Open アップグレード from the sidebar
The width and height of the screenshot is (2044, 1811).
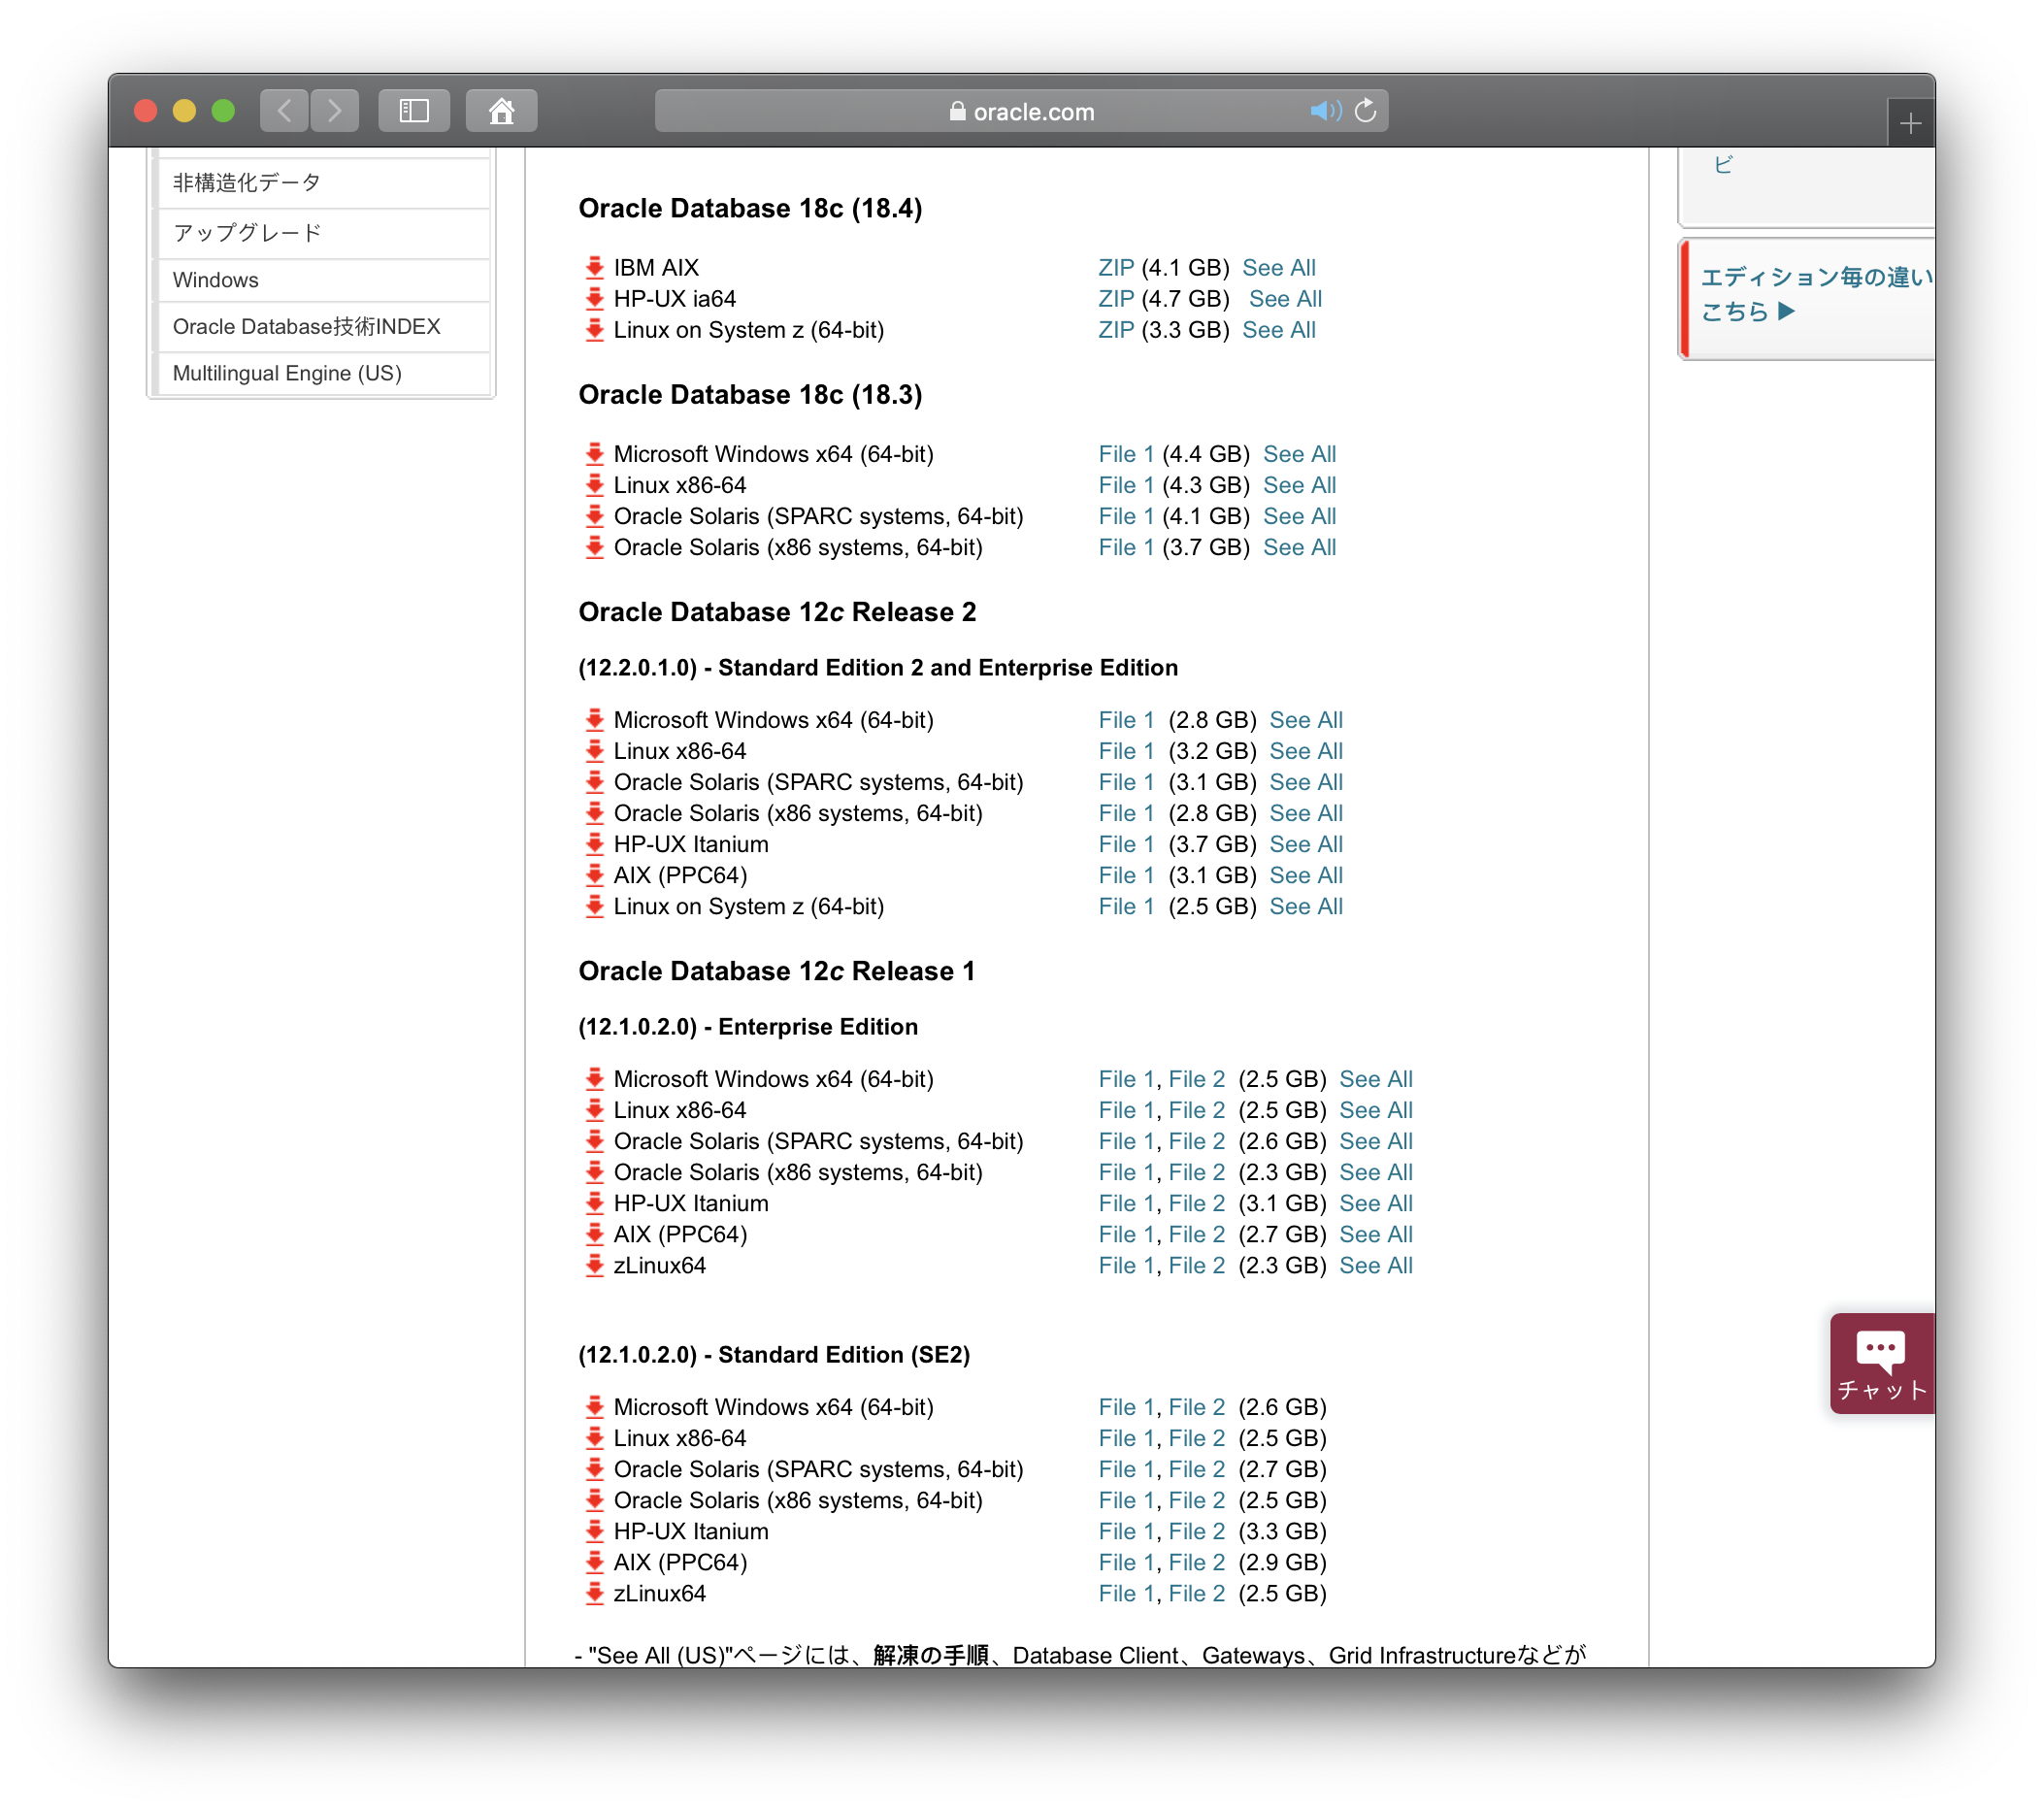tap(246, 232)
